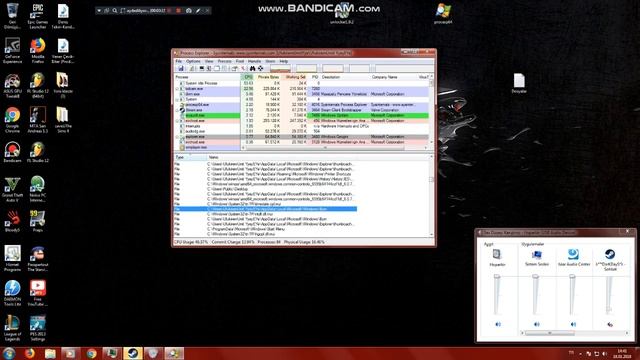This screenshot has height=360, width=640.
Task: Select the Bandicam desktop shortcut
Action: click(12, 152)
